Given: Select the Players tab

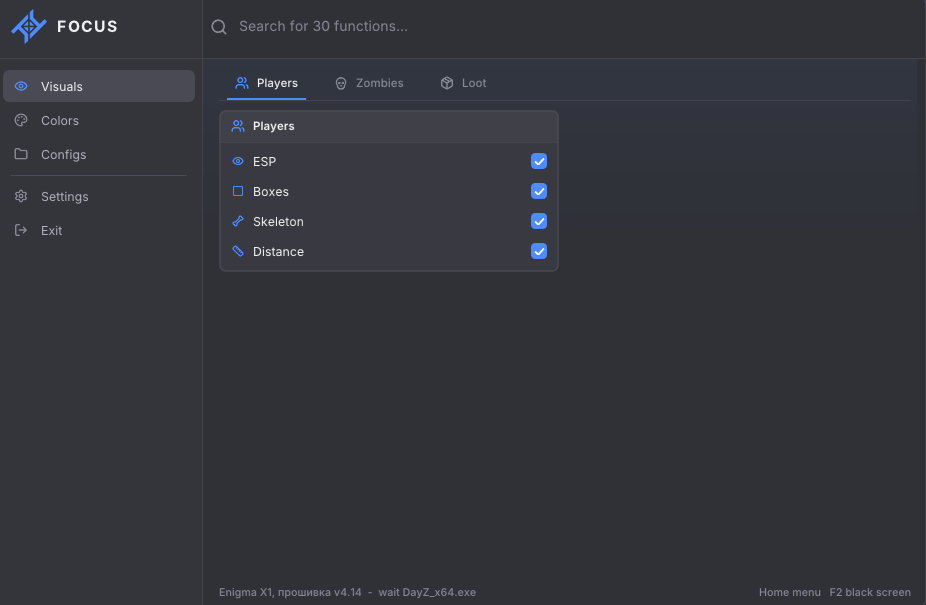Looking at the screenshot, I should (266, 83).
